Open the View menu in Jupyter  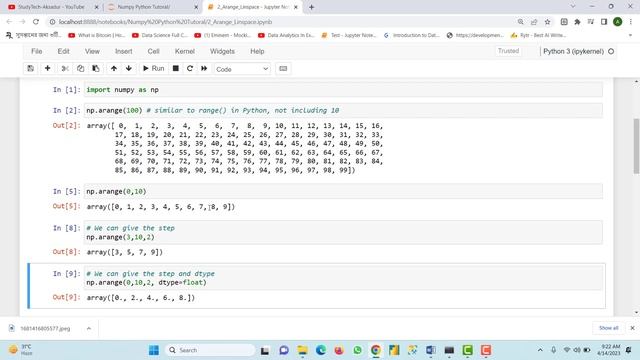tap(92, 51)
